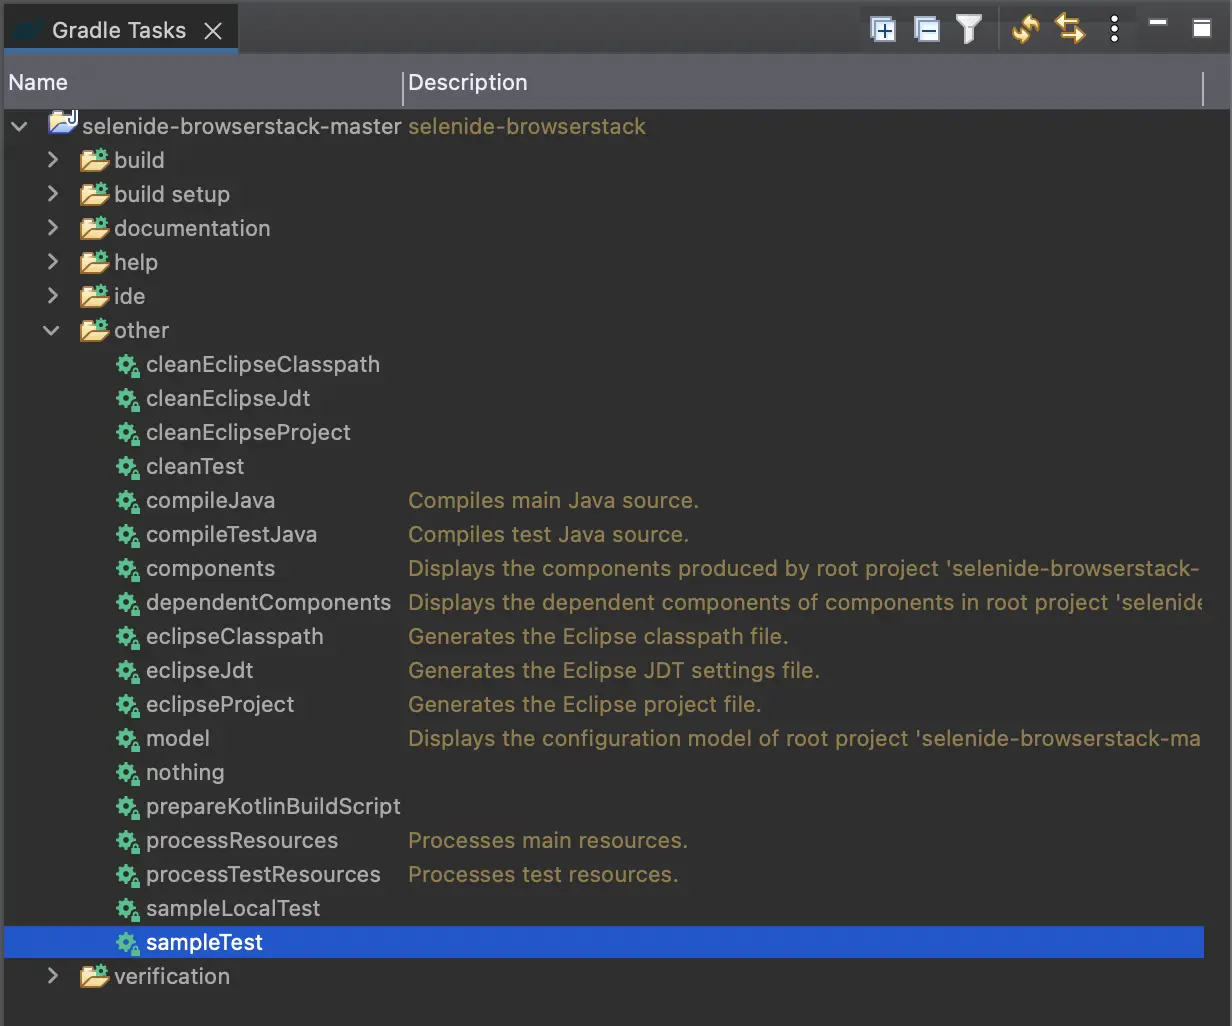The image size is (1232, 1026).
Task: Select the eclipseClasspath task
Action: [x=234, y=637]
